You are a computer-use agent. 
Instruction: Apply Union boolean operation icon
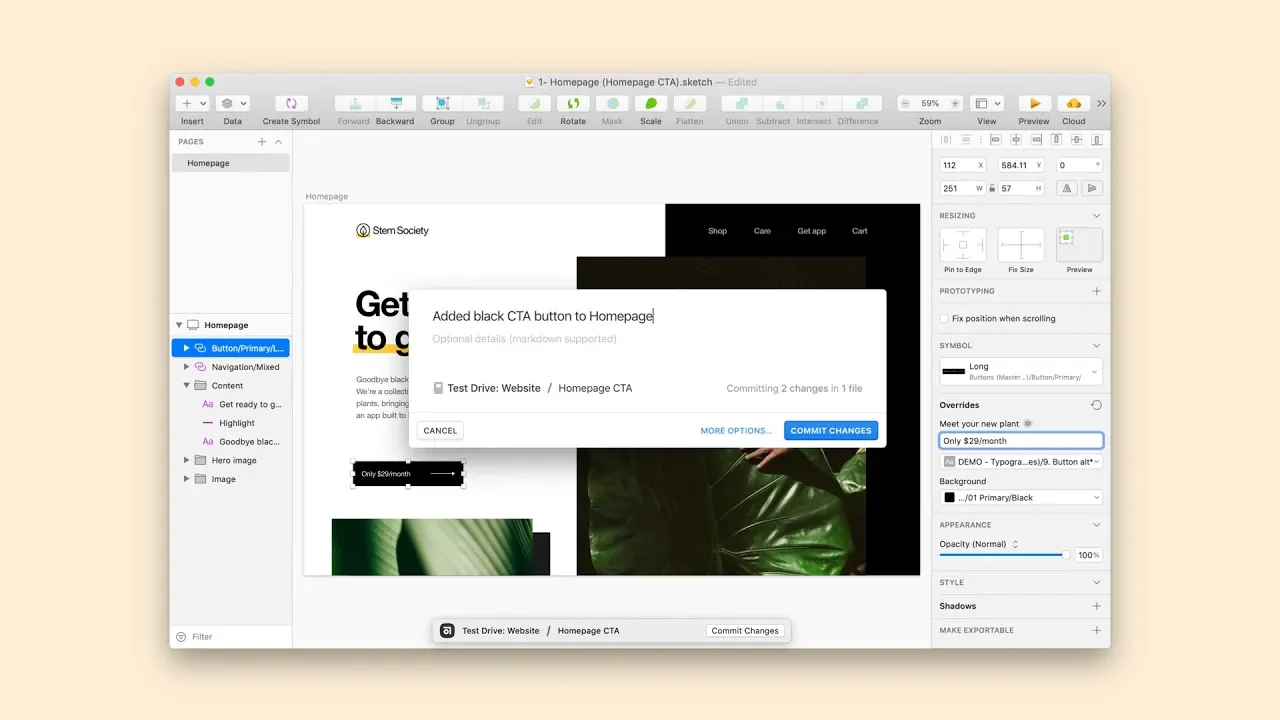(741, 103)
